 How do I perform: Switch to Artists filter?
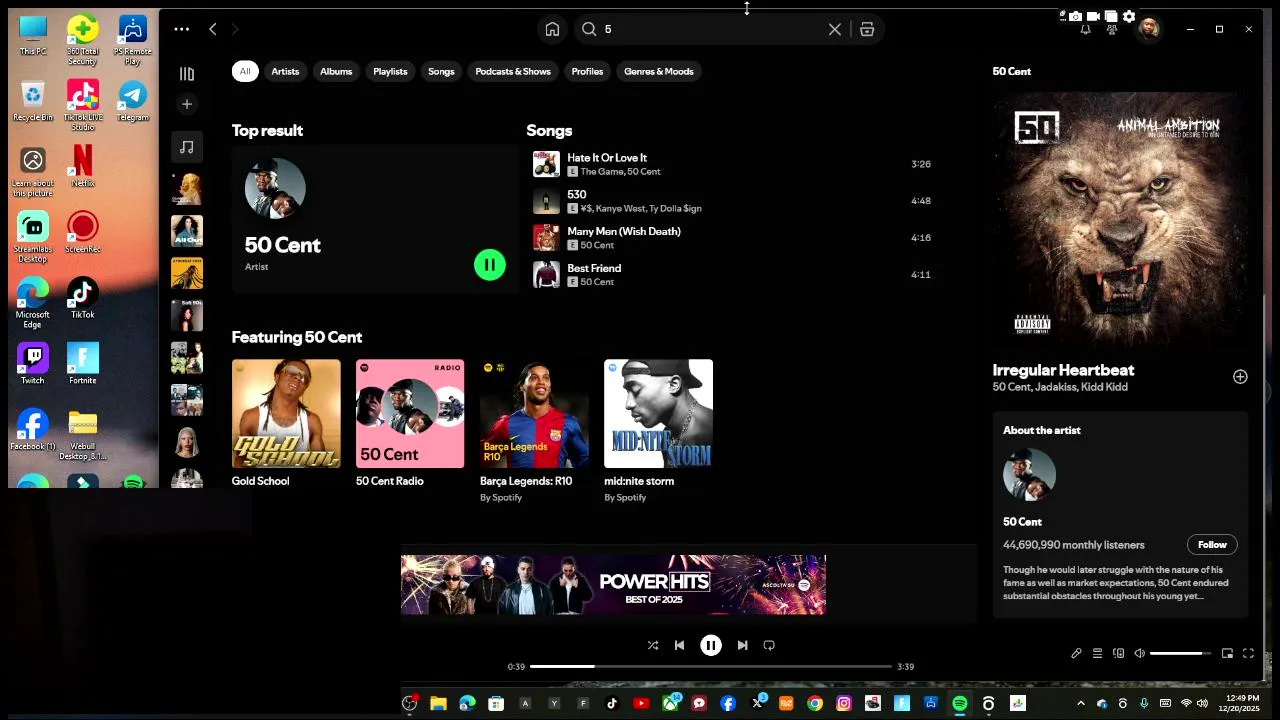click(x=285, y=71)
